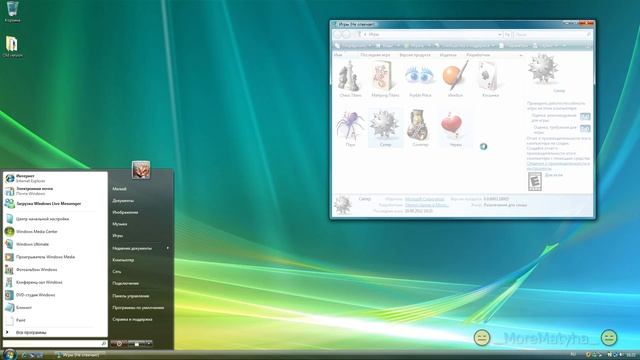Open performance information link in preview pane

(558, 165)
